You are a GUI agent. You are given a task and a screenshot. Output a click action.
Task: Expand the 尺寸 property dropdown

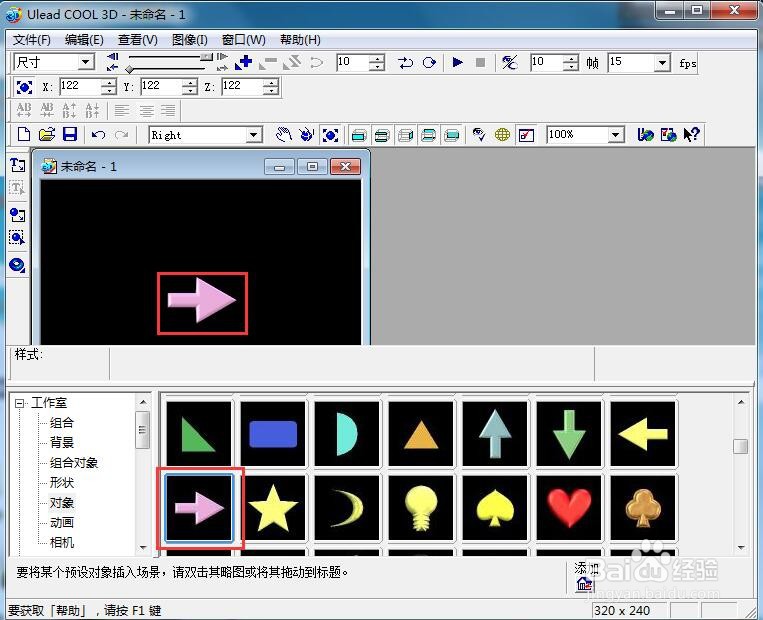[86, 62]
